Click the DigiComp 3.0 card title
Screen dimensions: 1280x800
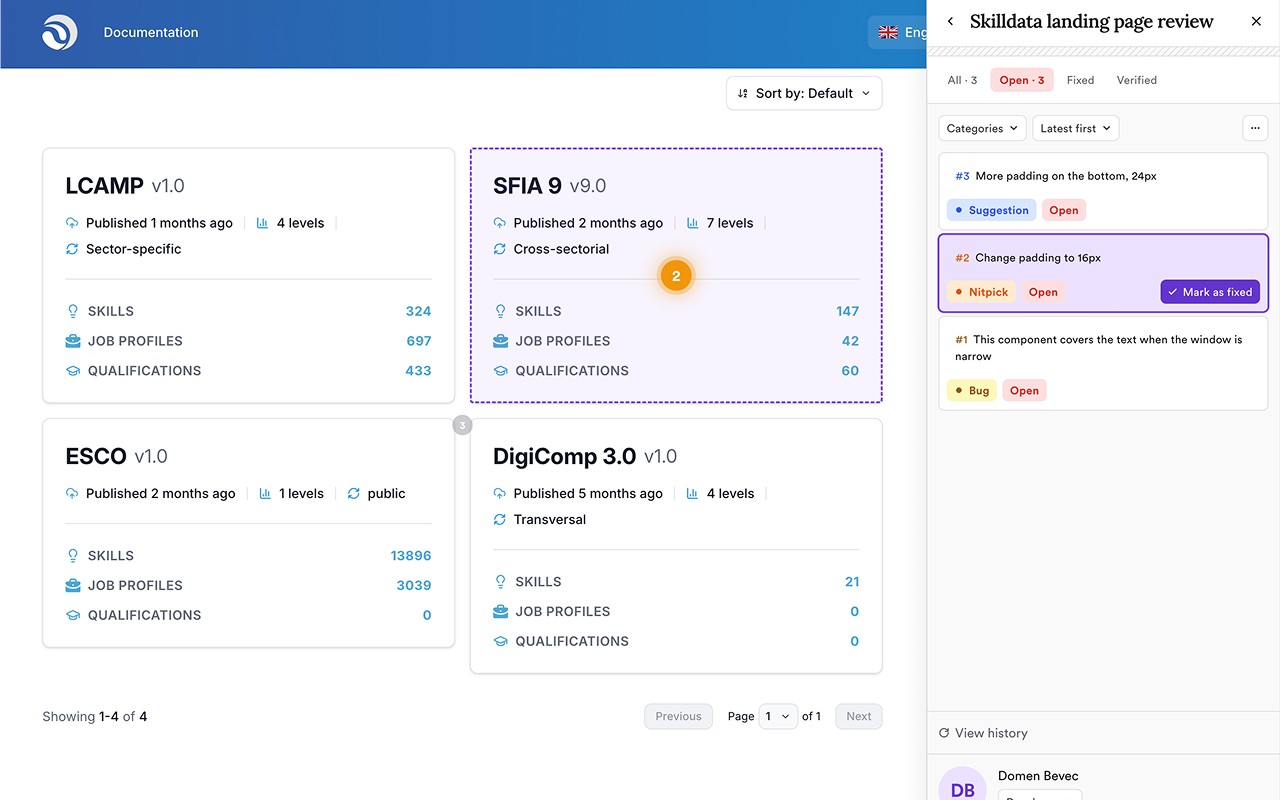click(564, 456)
